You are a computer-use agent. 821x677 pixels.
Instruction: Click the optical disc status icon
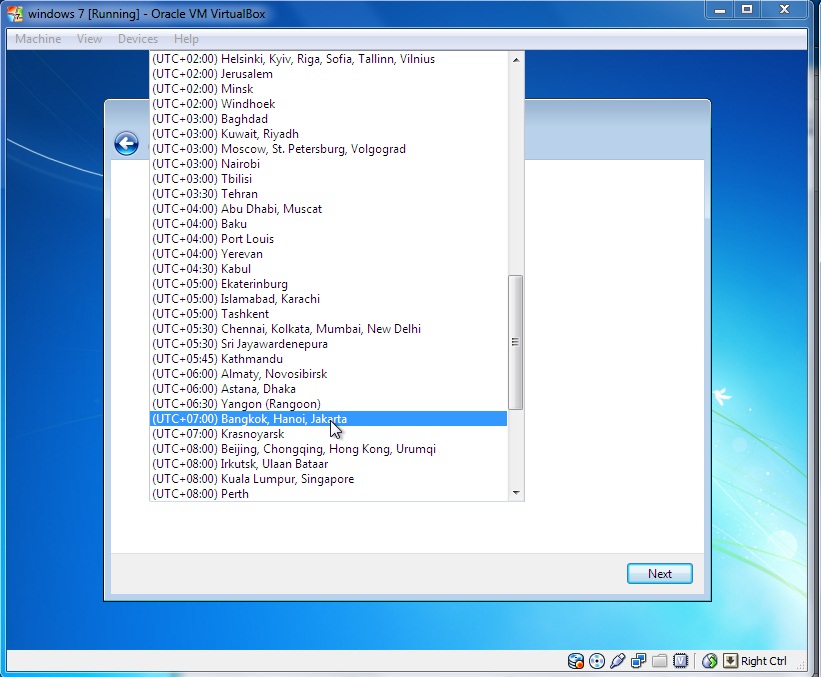click(x=596, y=661)
